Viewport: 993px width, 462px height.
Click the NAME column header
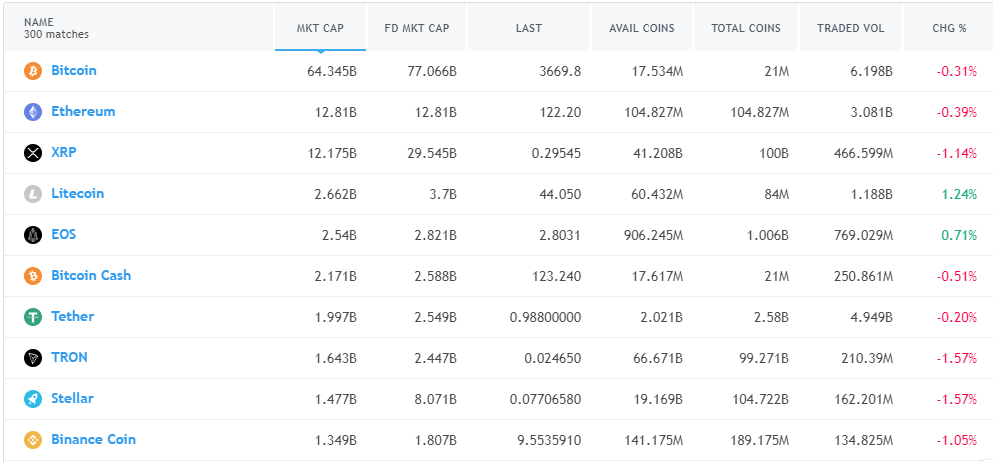coord(39,22)
